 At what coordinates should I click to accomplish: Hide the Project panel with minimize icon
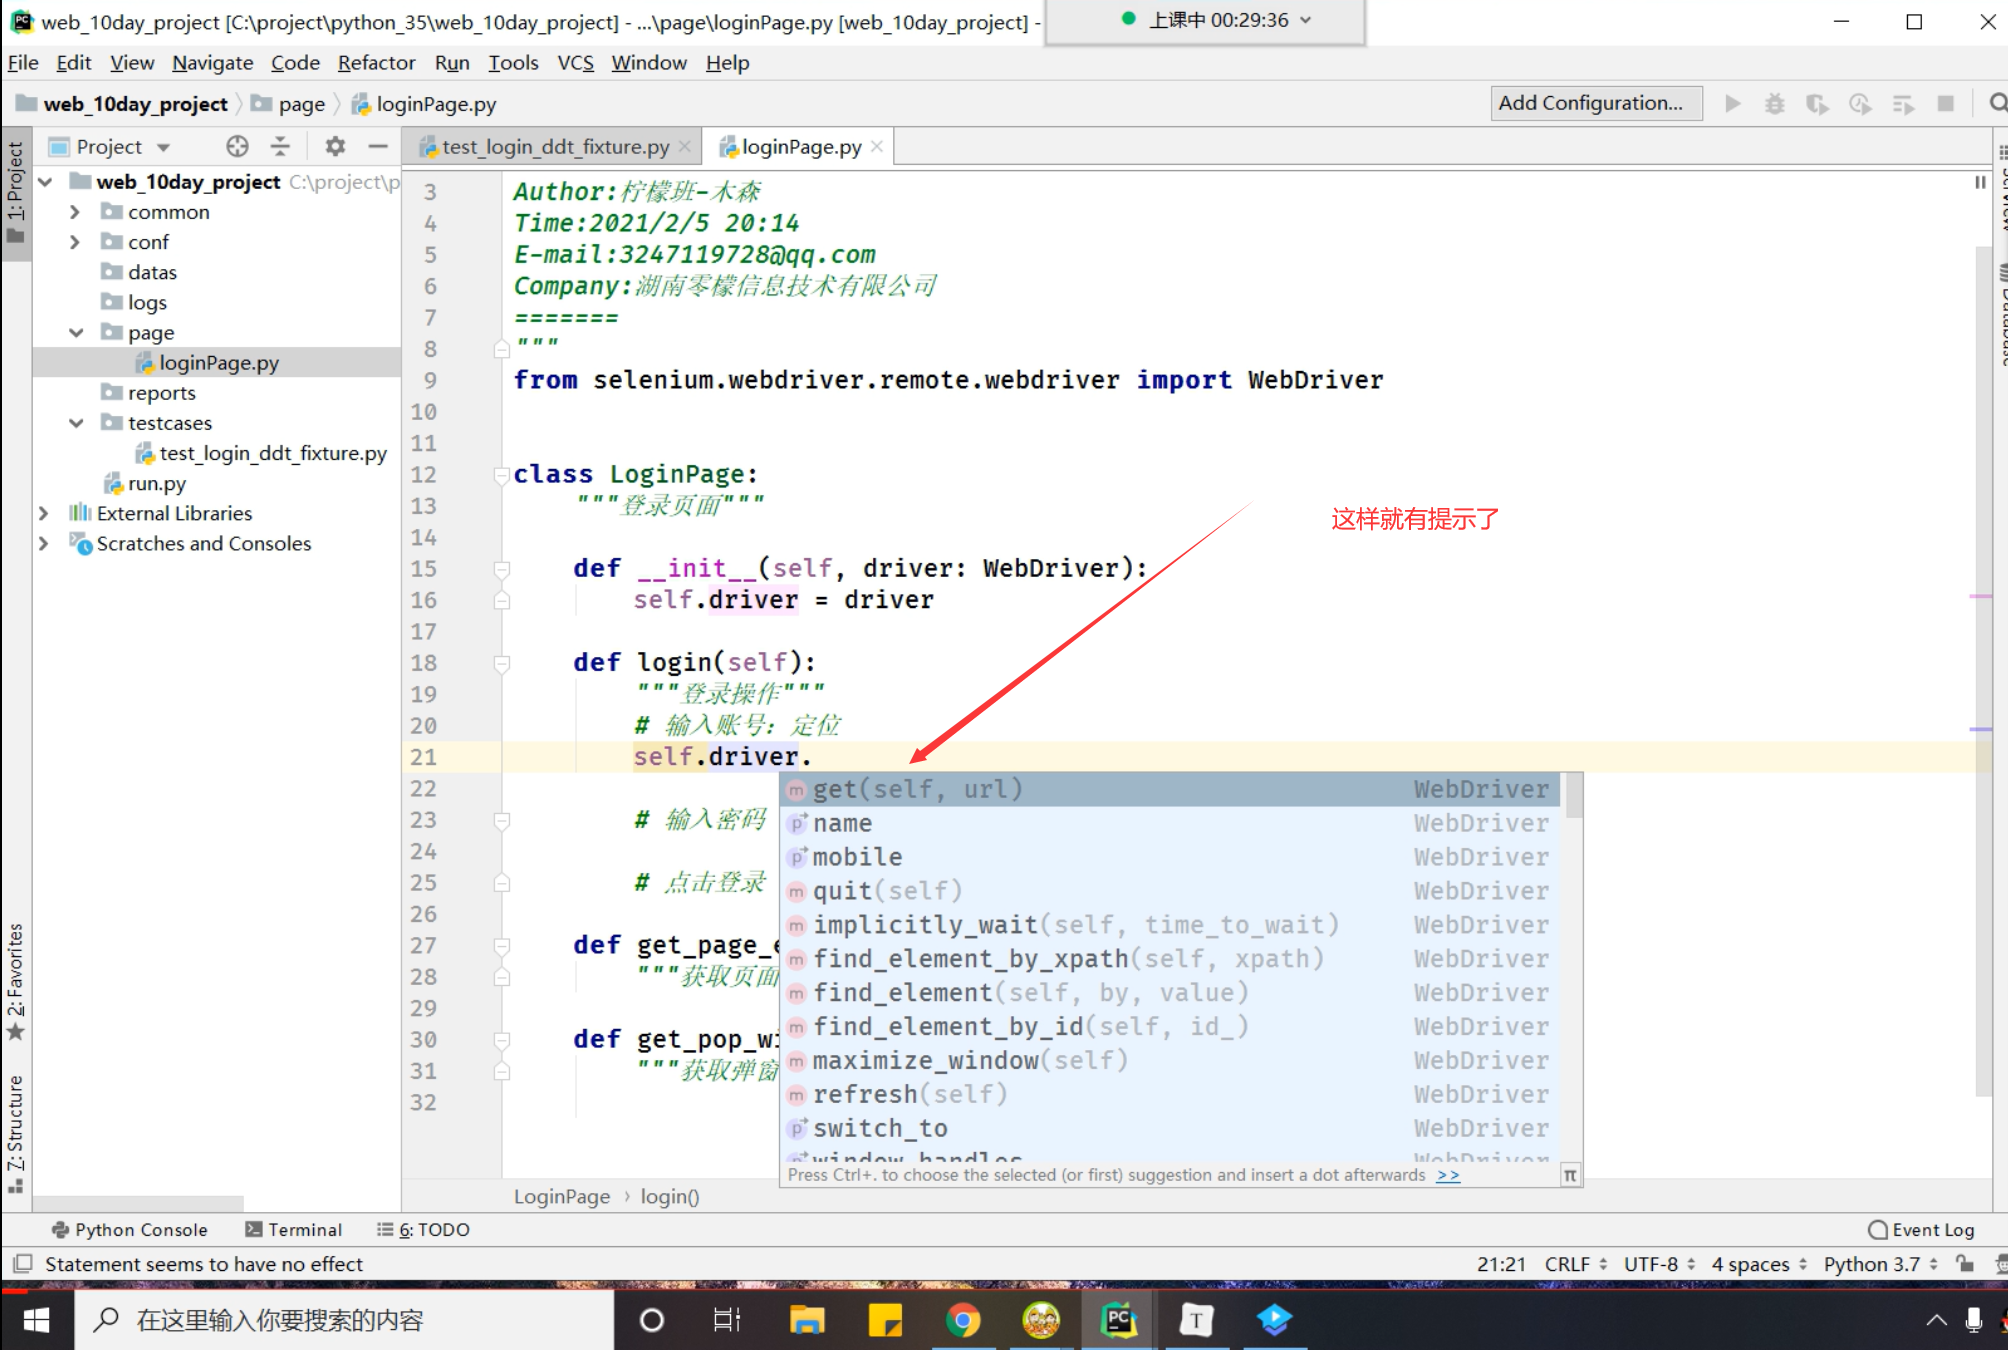tap(378, 147)
